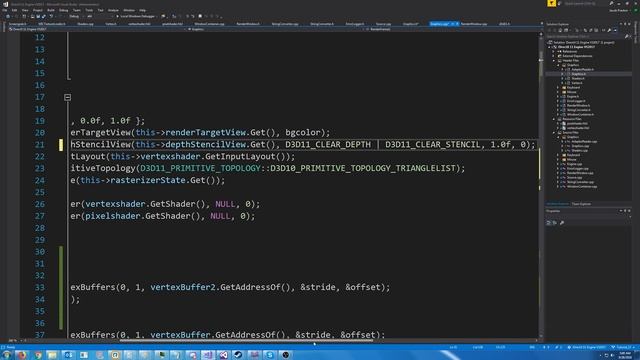Open the RenderFrame member dropdown
Screen dimensions: 640x360
coord(454,29)
